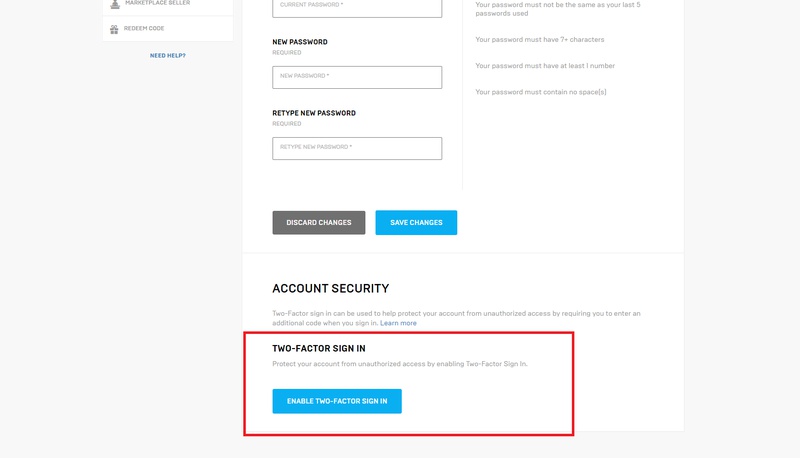Focus the Current Password field
The width and height of the screenshot is (800, 458).
[x=357, y=6]
